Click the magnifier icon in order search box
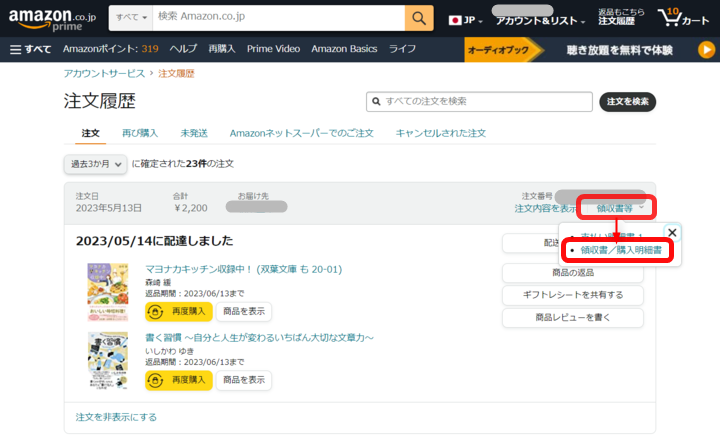Image resolution: width=720 pixels, height=438 pixels. point(376,101)
